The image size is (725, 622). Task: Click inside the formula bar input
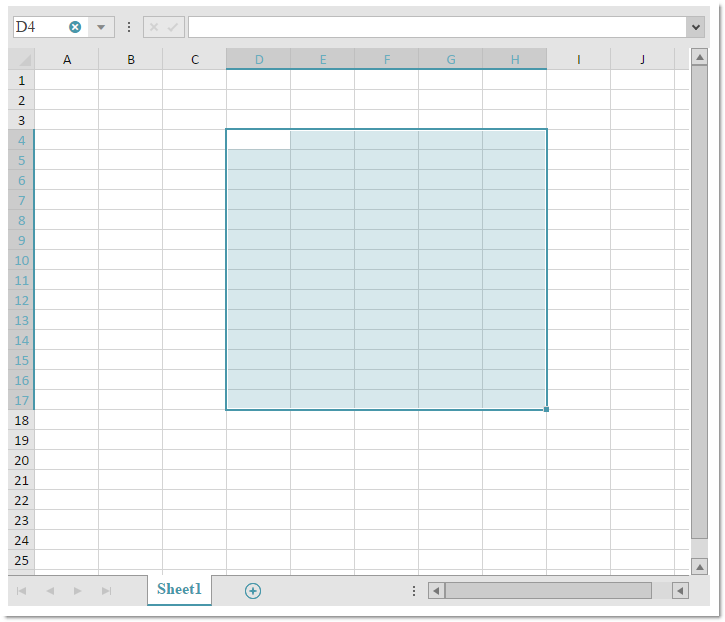436,27
